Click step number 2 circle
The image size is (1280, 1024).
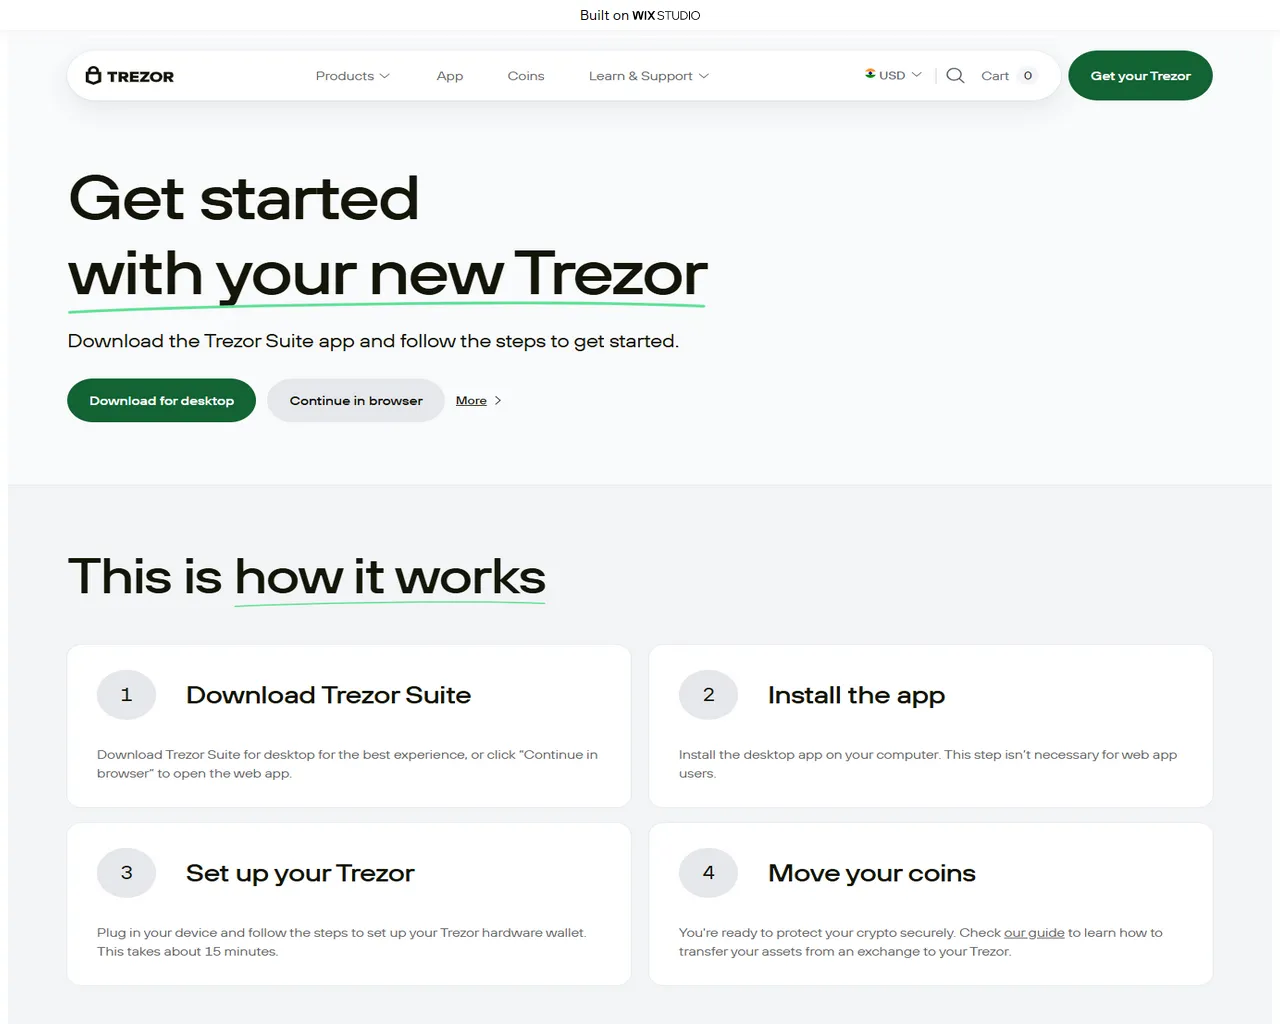pos(708,695)
